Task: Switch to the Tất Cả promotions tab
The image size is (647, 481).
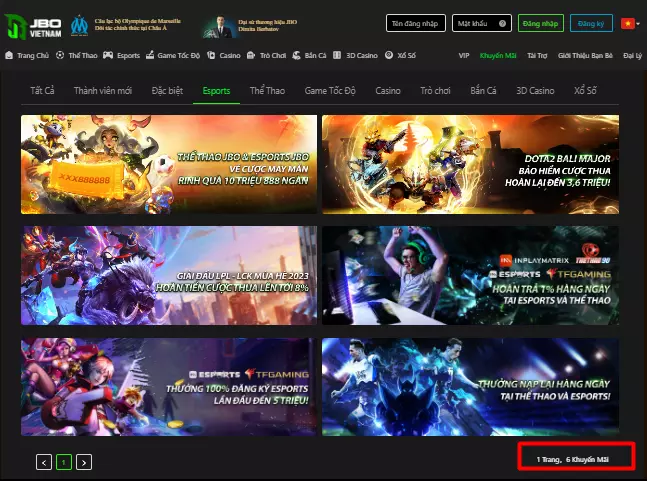Action: (42, 90)
